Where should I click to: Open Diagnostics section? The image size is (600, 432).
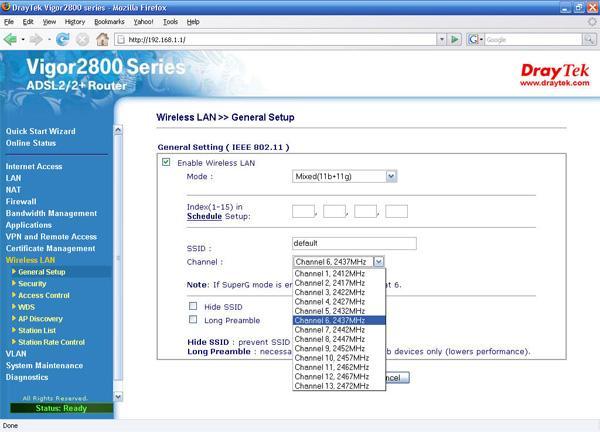tap(27, 377)
